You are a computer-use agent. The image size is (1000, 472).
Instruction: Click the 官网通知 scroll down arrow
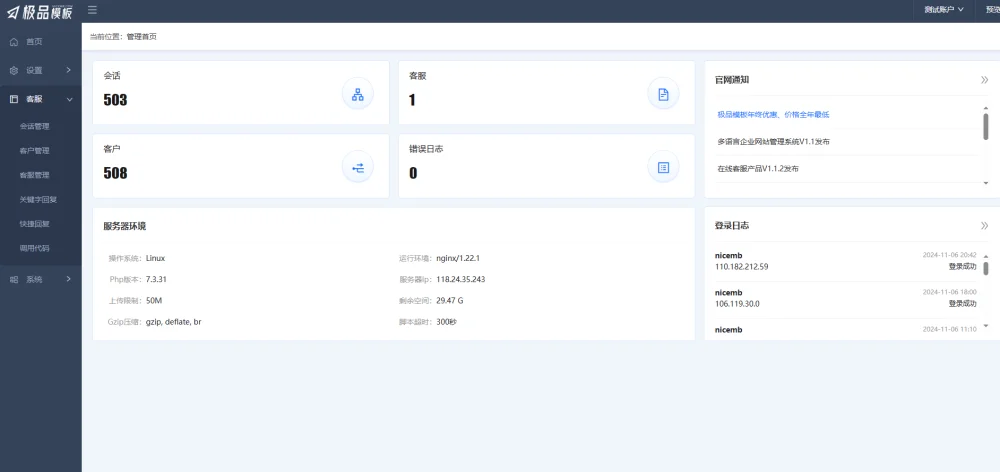coord(986,183)
